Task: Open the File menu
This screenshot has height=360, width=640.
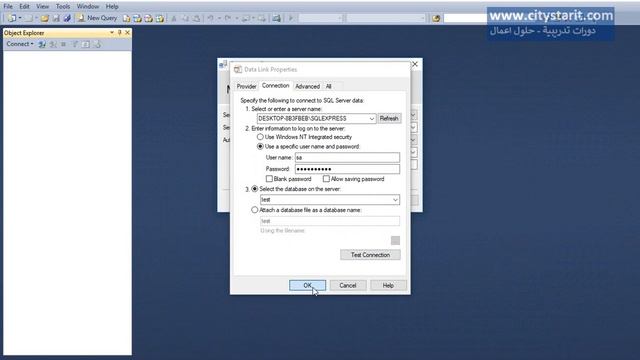Action: tap(8, 6)
